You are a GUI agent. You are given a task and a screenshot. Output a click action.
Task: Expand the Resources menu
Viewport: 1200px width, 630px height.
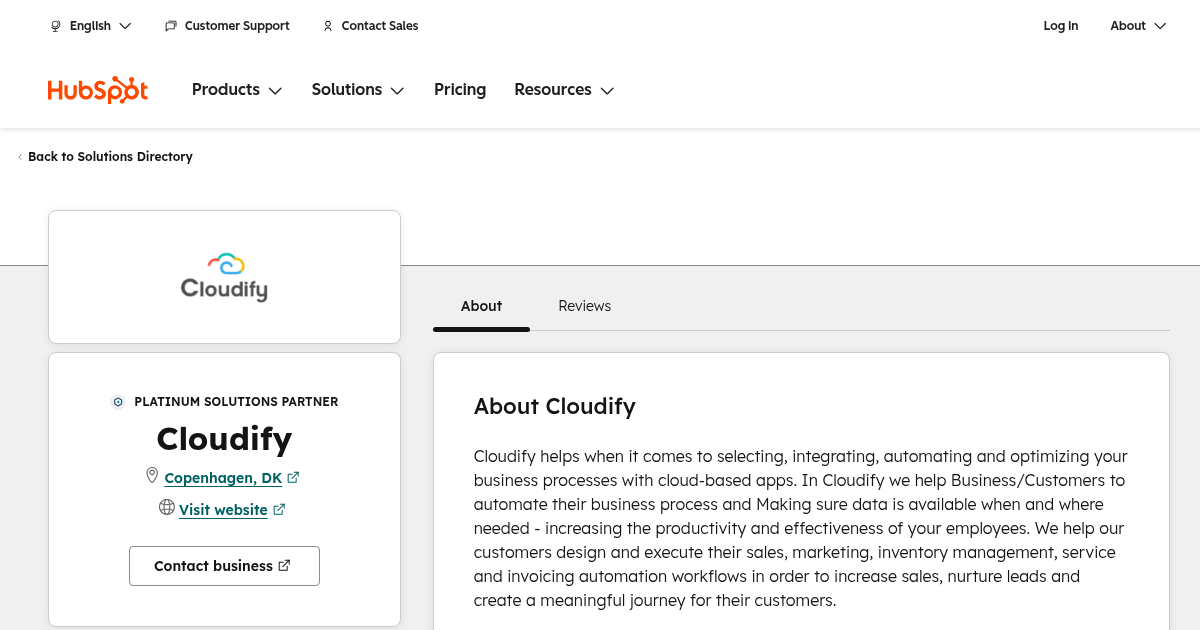564,90
